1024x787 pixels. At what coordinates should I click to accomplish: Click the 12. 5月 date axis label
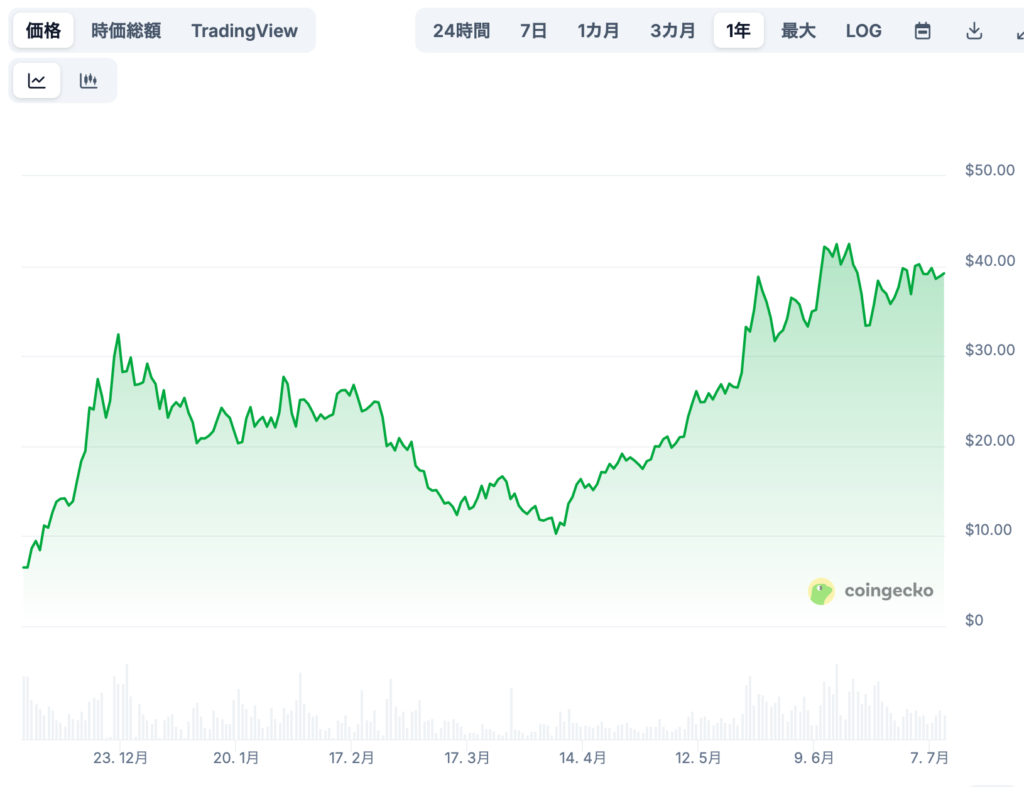[x=698, y=758]
